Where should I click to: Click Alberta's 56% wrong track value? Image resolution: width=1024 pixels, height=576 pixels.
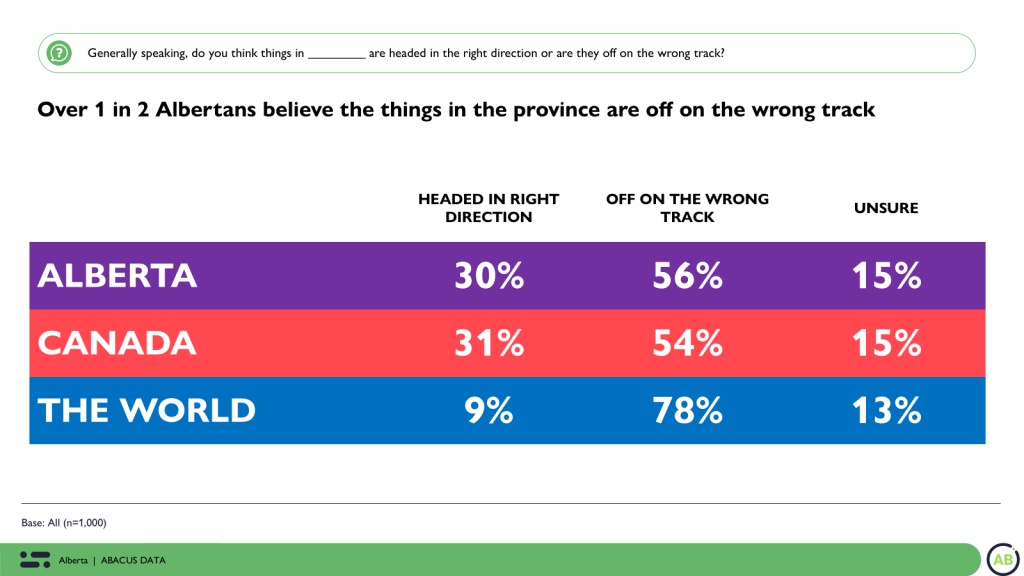pos(687,276)
